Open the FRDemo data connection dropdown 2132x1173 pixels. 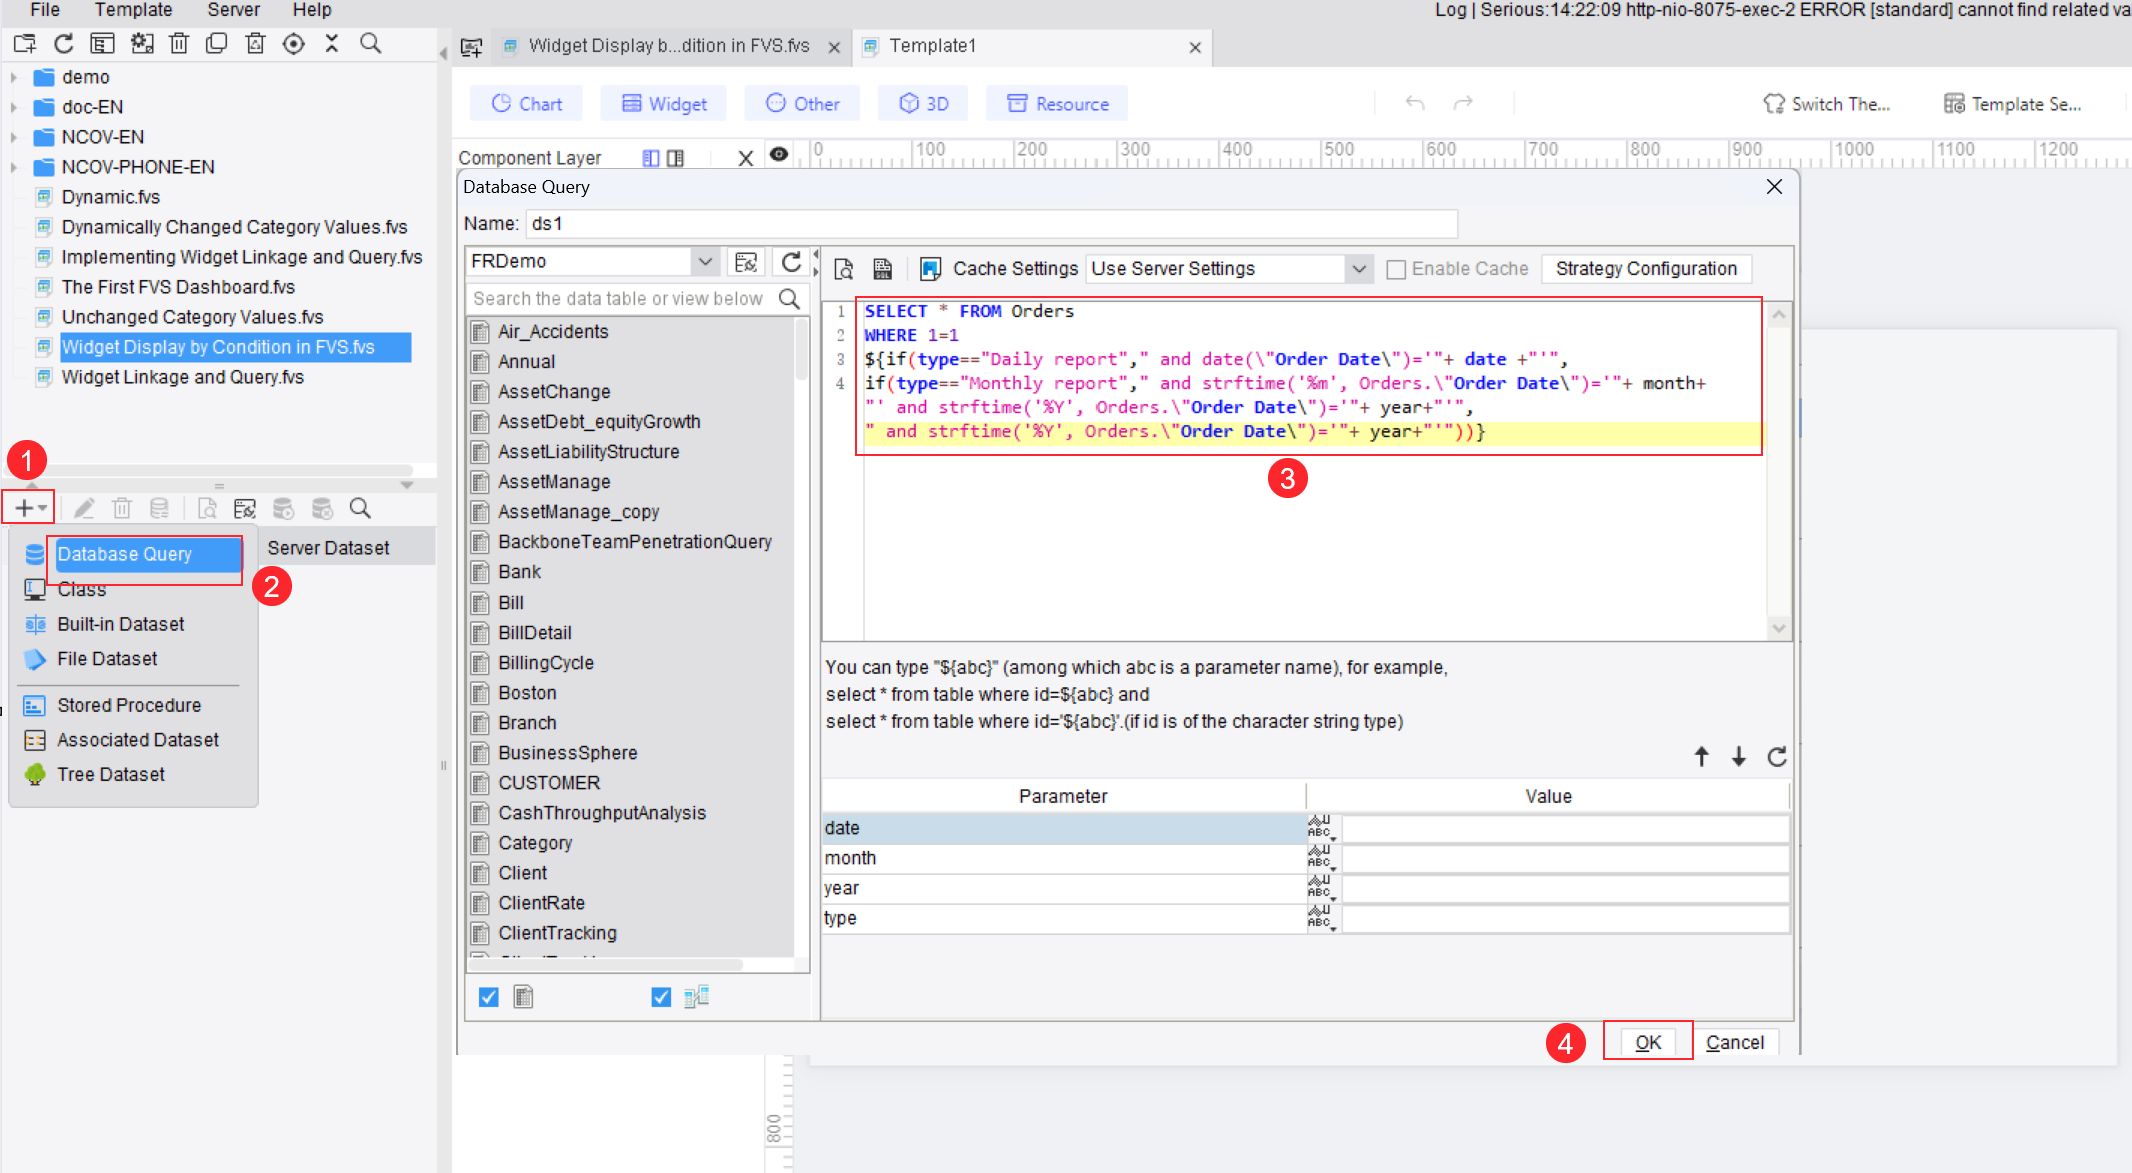tap(705, 261)
